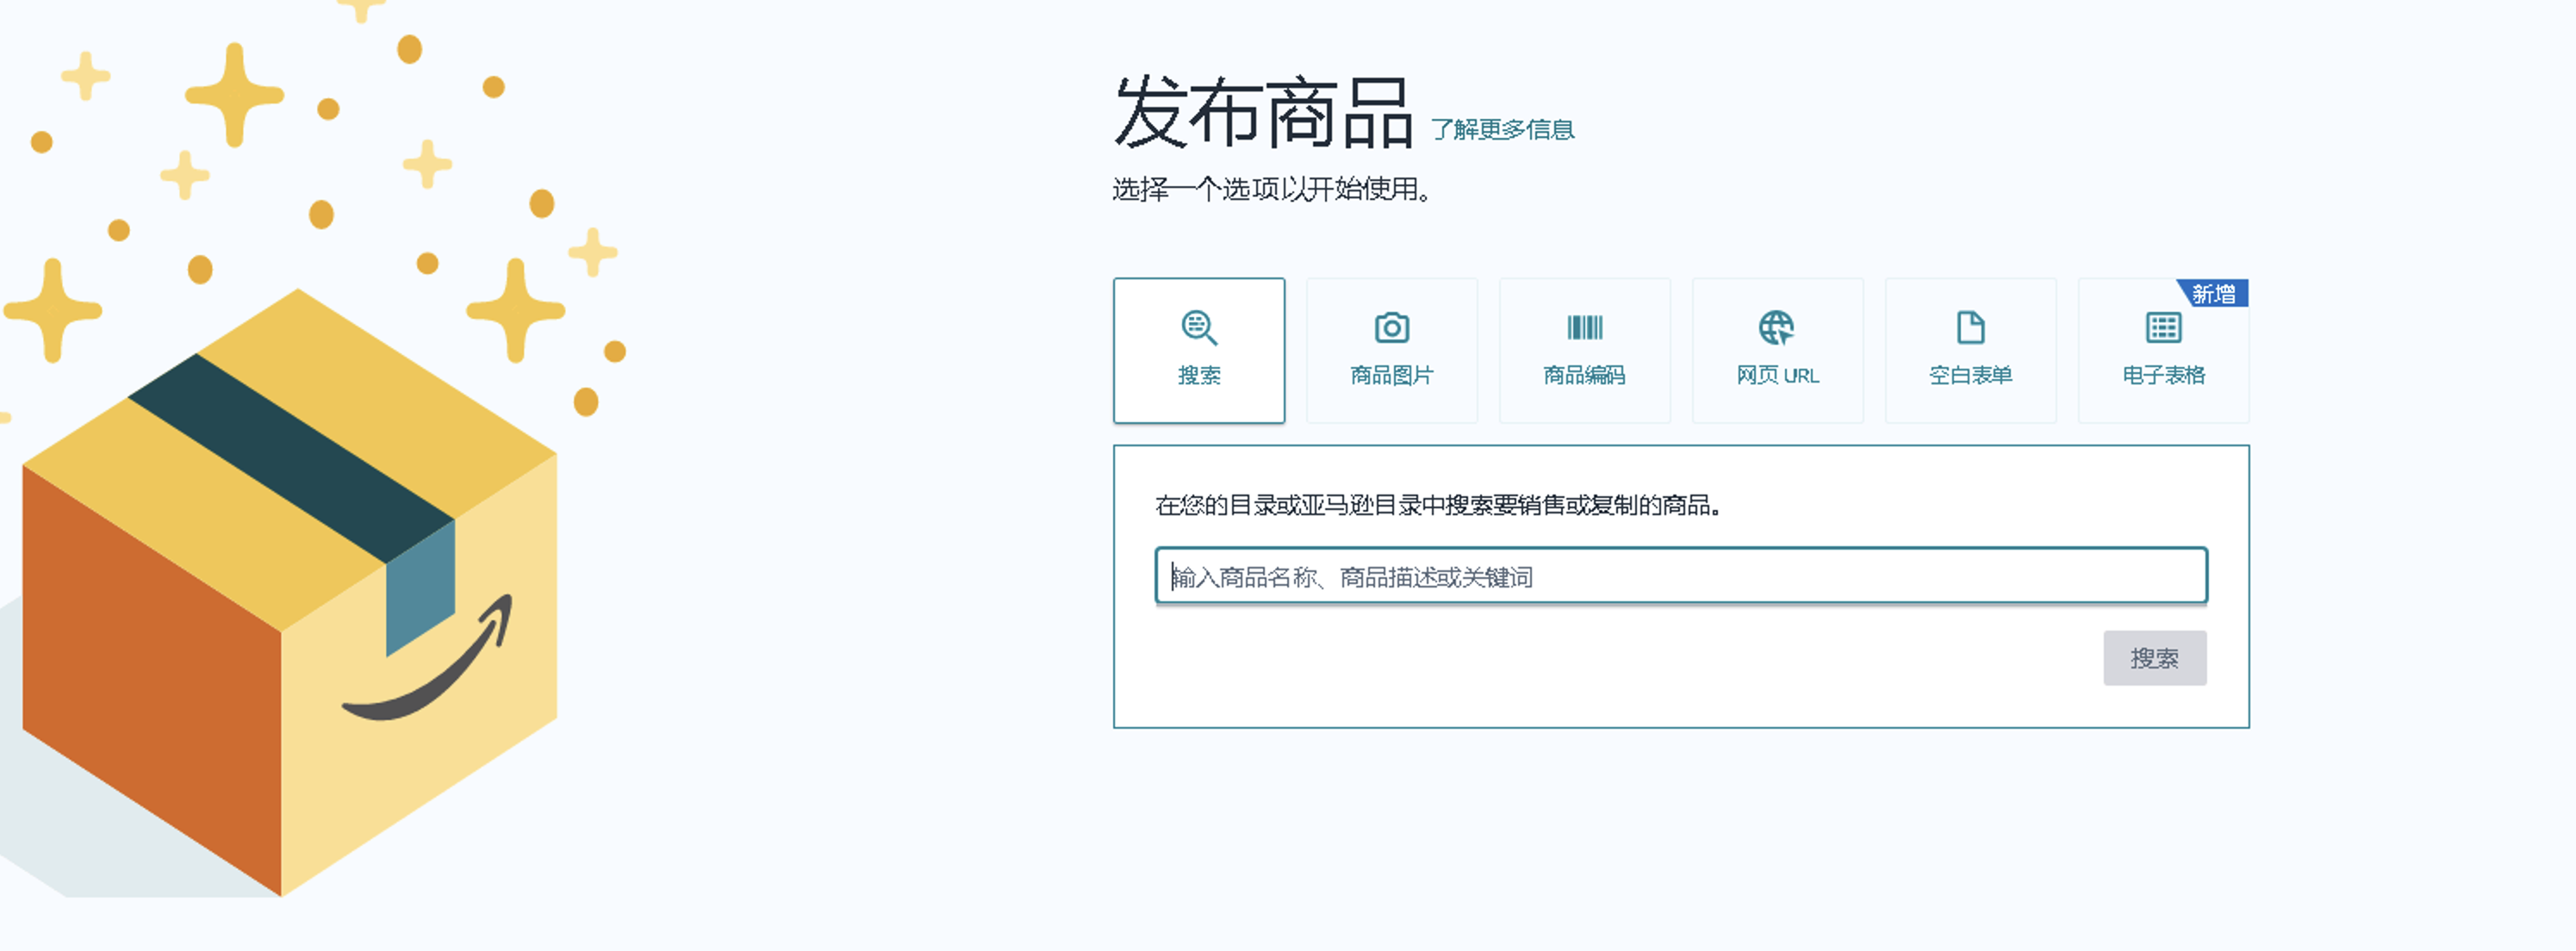Open the 网页 URL globe option
The image size is (2576, 951).
click(1777, 350)
